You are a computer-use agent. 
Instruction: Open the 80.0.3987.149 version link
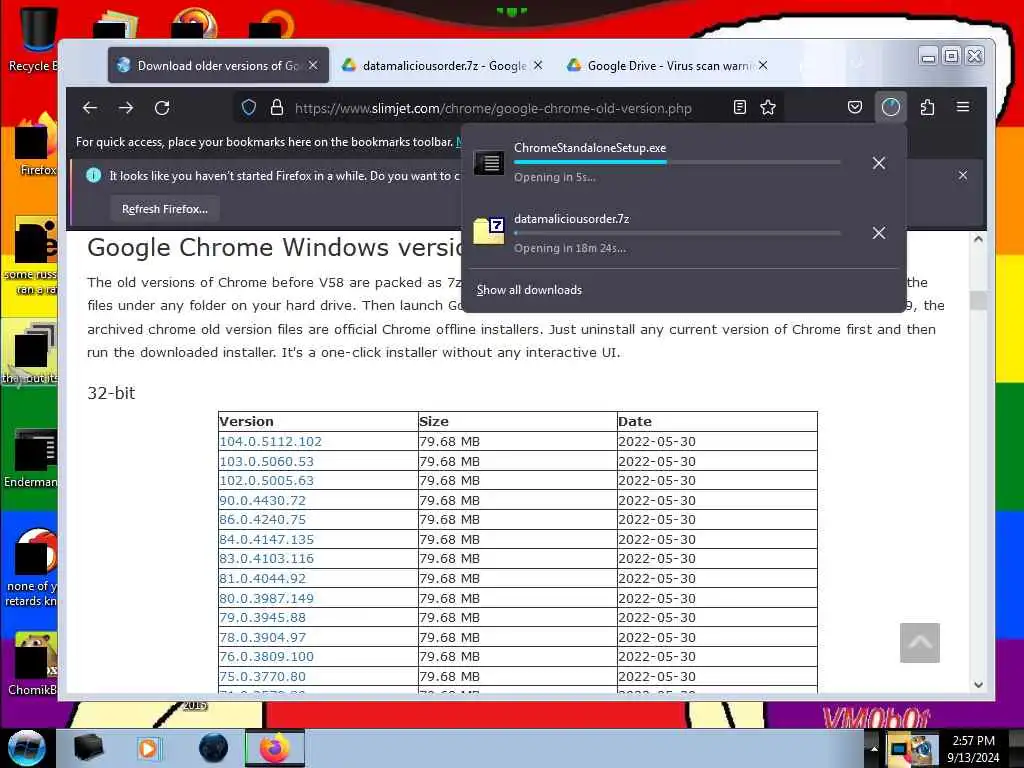click(x=266, y=598)
